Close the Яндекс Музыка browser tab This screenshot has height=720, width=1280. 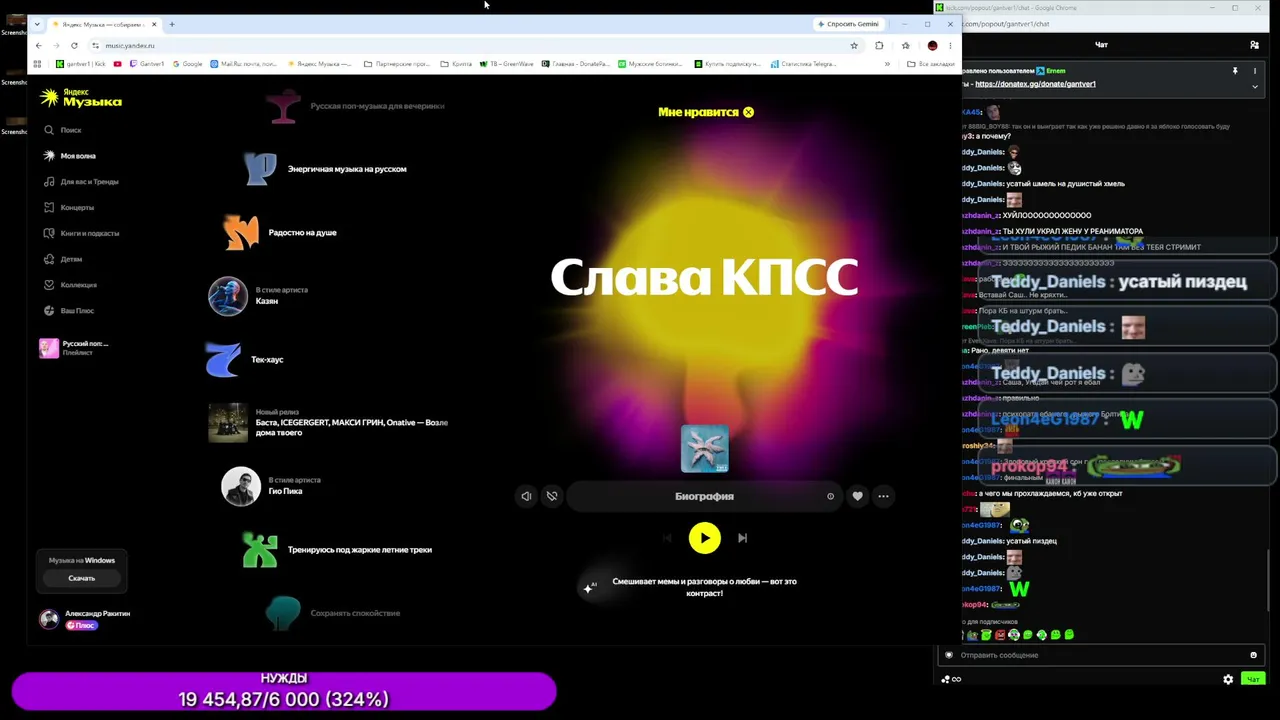154,24
